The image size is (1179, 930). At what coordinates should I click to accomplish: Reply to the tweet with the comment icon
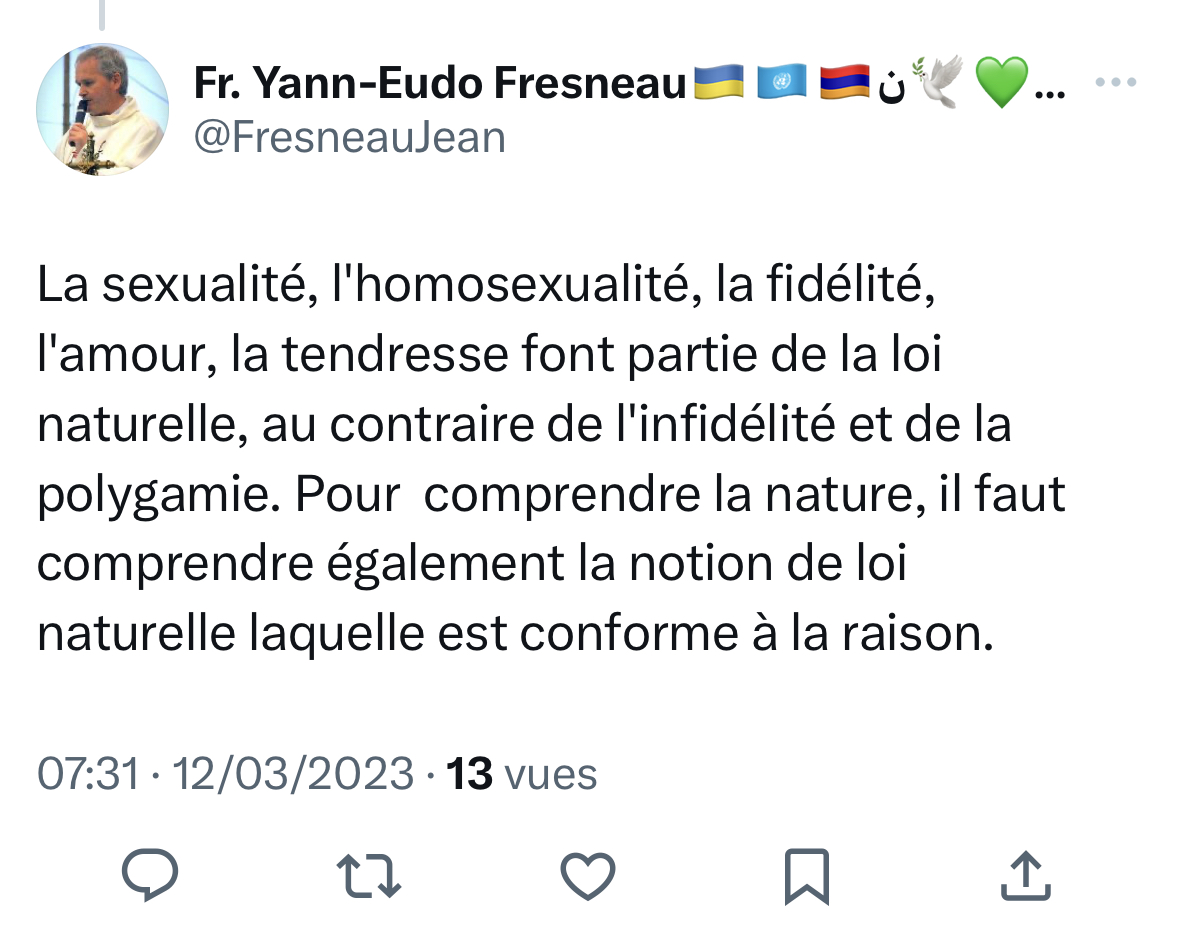click(x=150, y=875)
